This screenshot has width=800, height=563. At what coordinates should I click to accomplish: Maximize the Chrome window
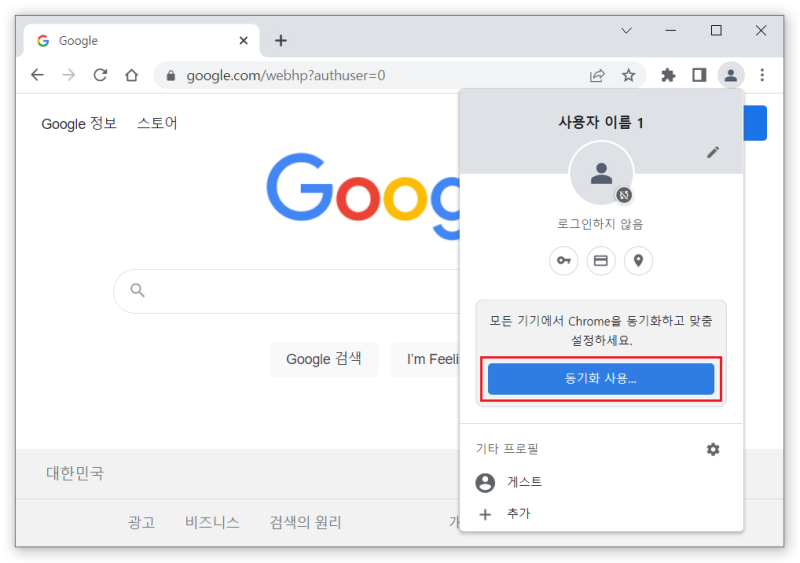(716, 31)
